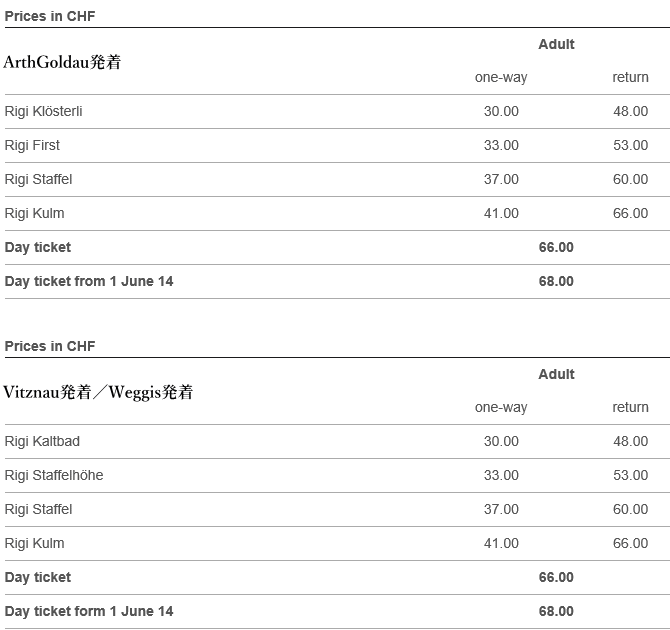Click Rigi Staffel label in ArthGoldau table

click(x=38, y=179)
